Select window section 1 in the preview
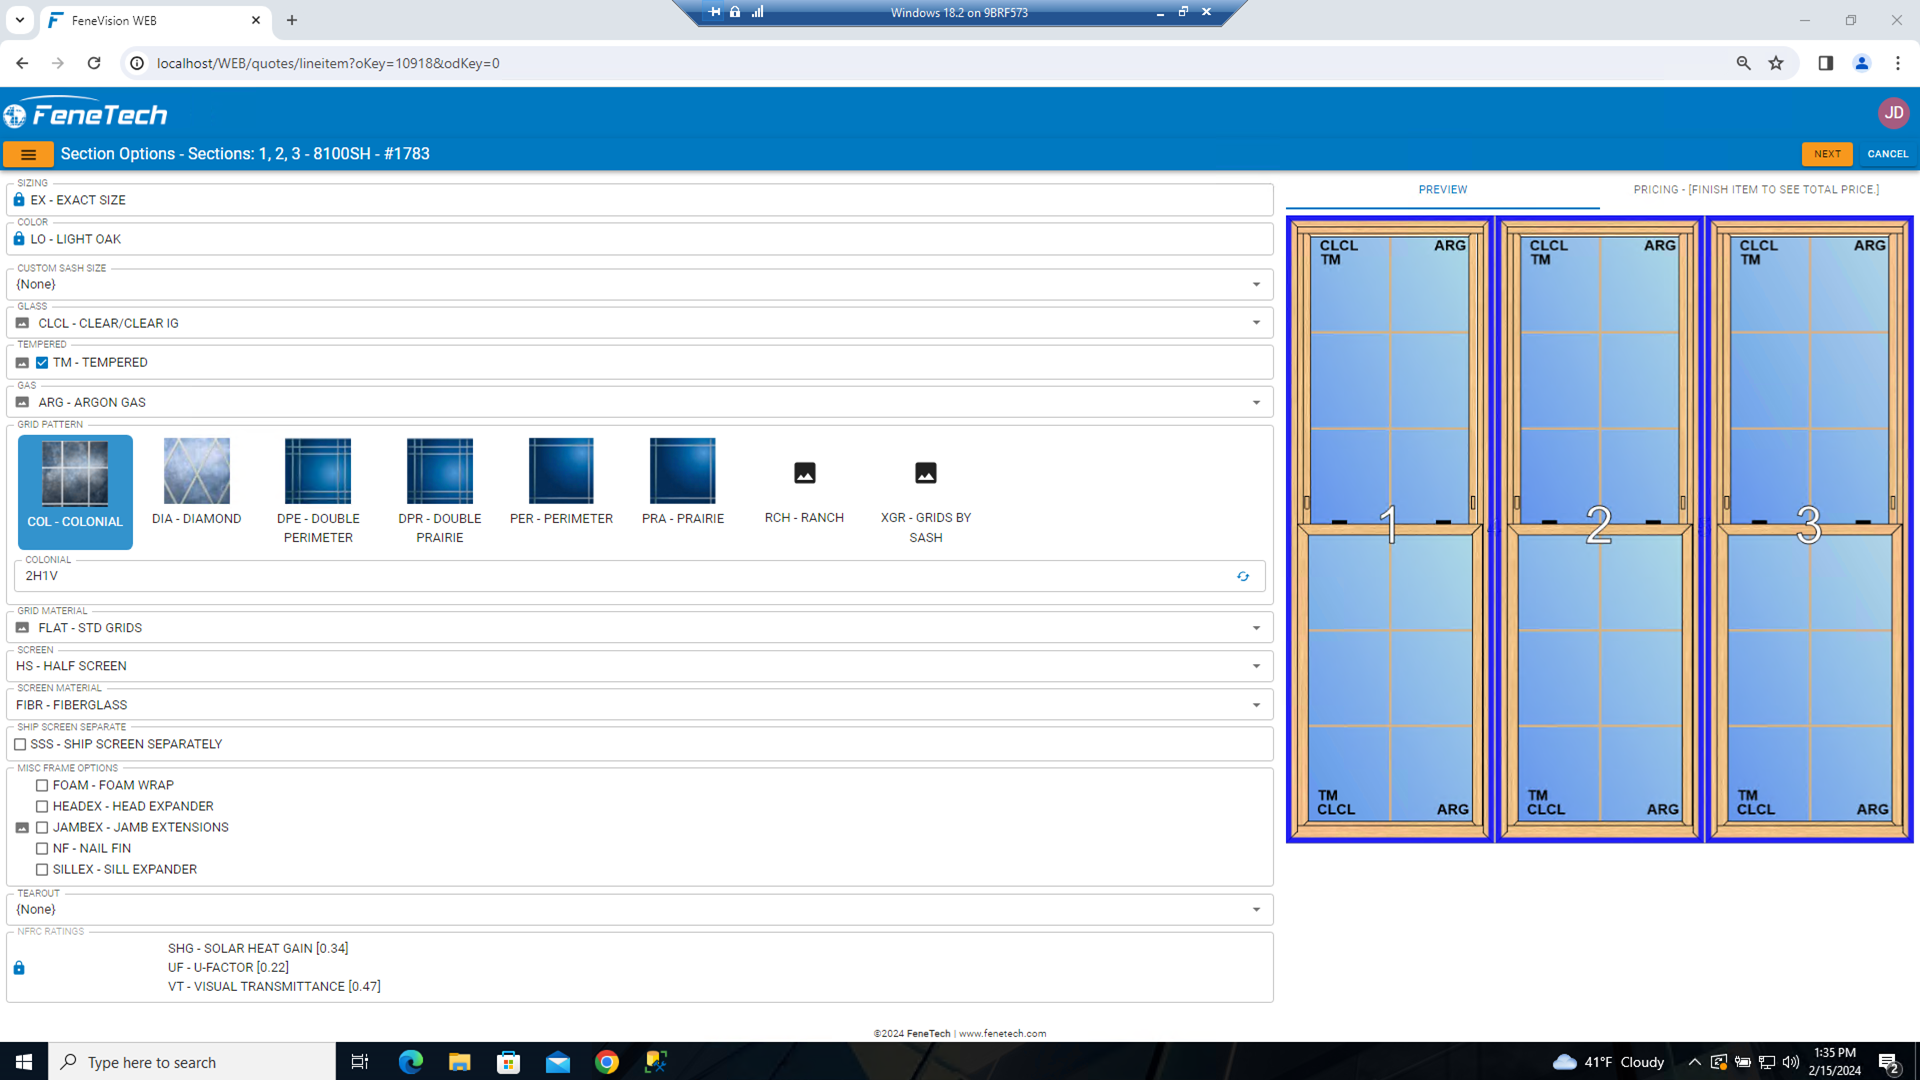The height and width of the screenshot is (1080, 1920). click(1390, 530)
